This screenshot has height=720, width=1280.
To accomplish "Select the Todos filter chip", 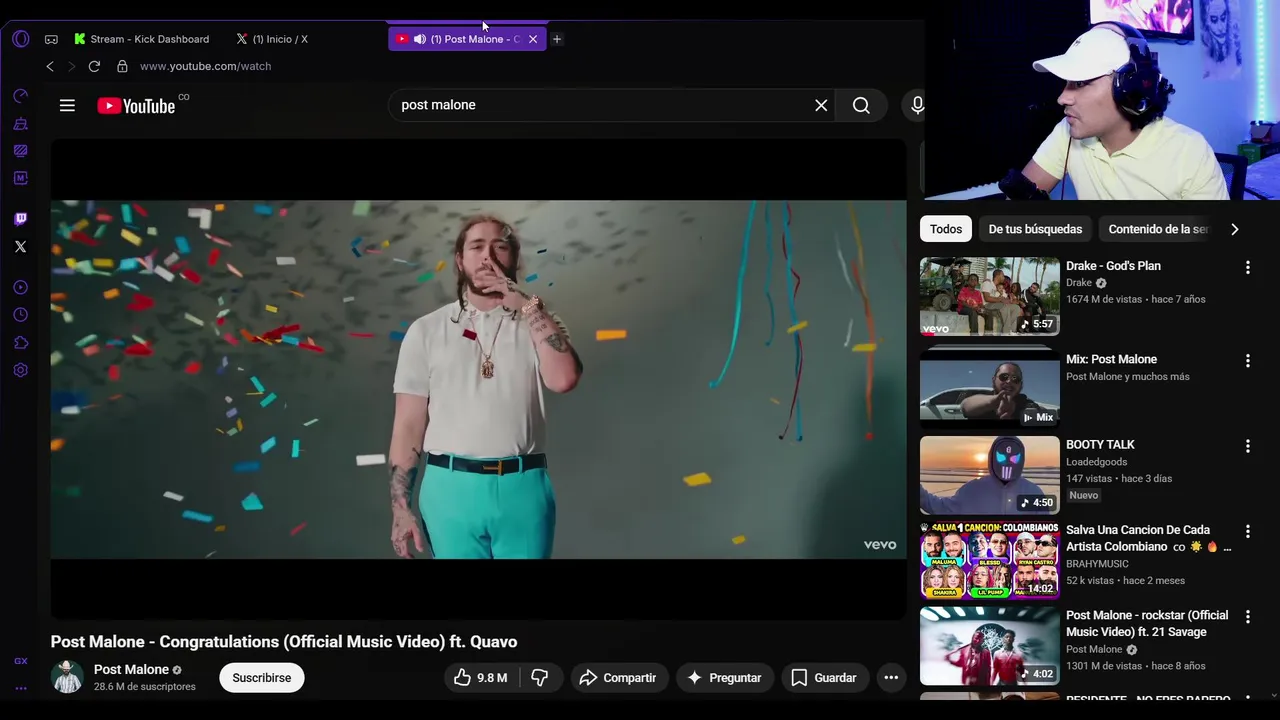I will click(x=946, y=229).
